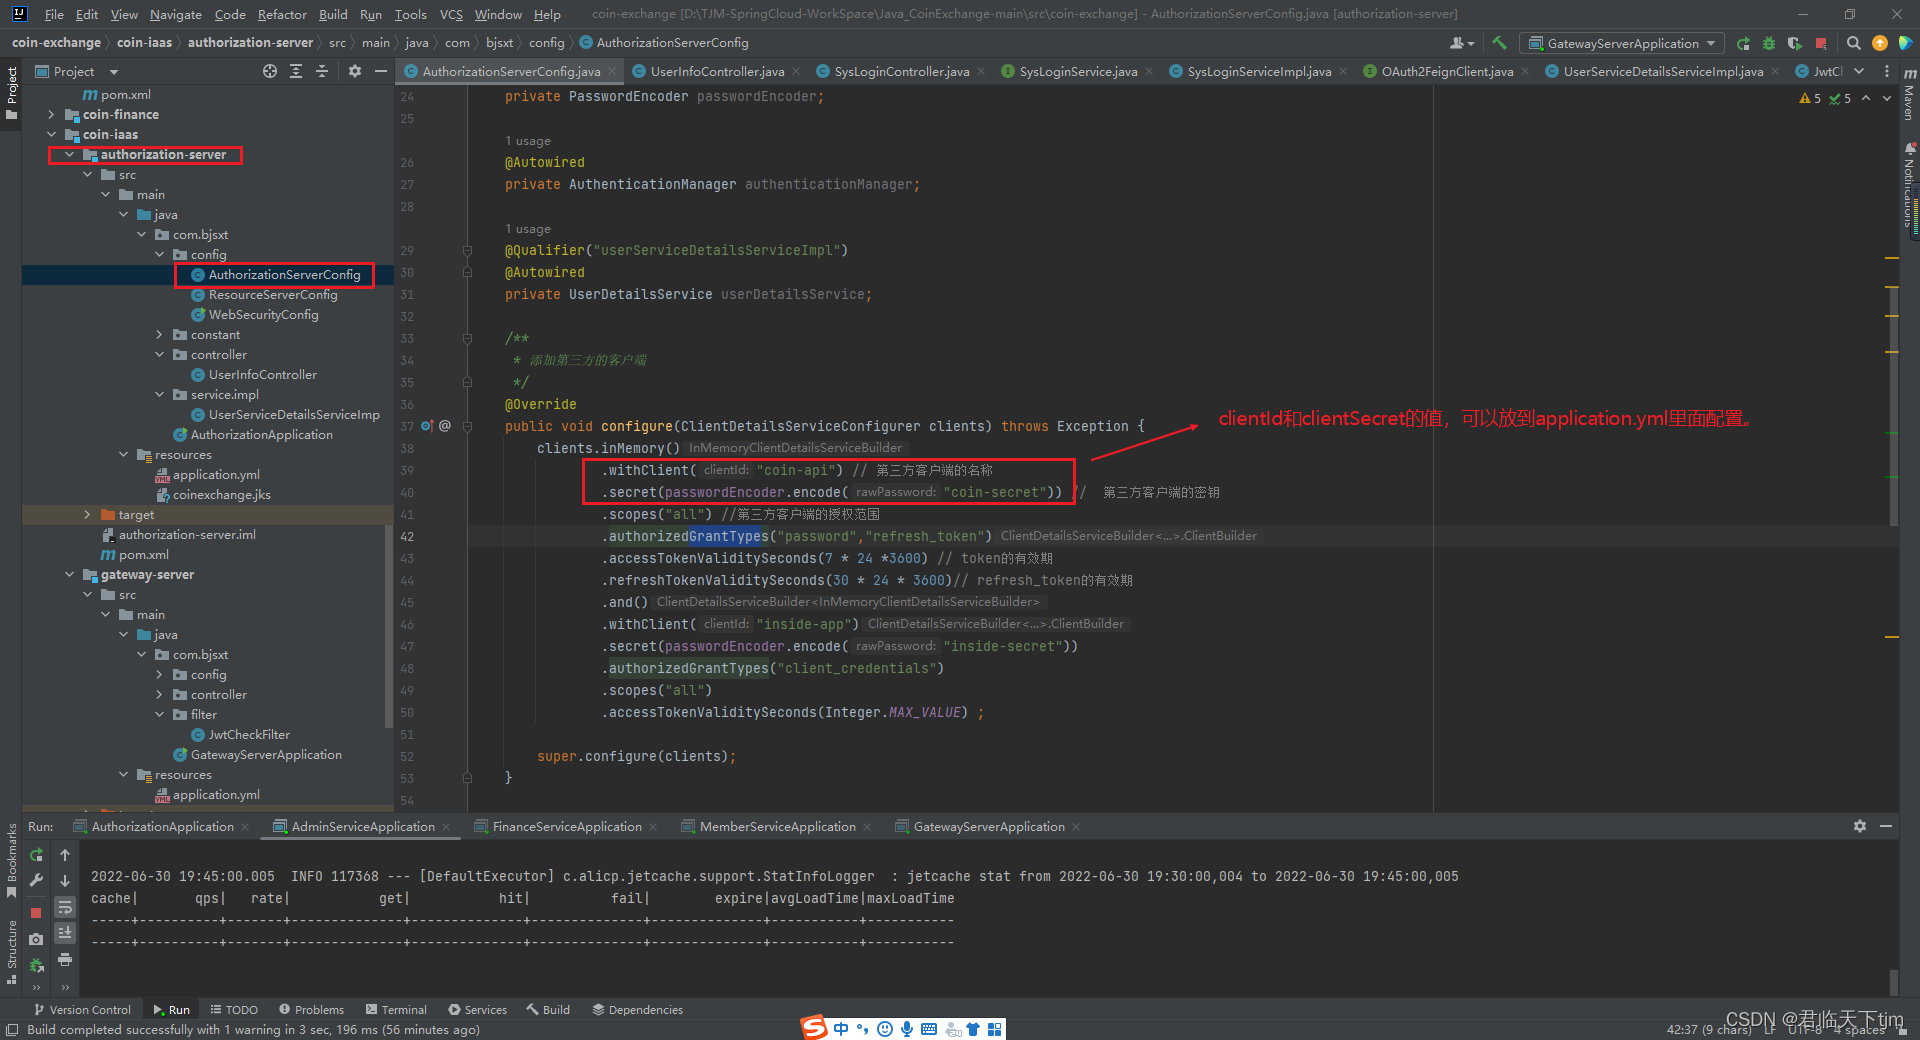1920x1040 pixels.
Task: Take a thread dump using the camera icon
Action: (36, 939)
